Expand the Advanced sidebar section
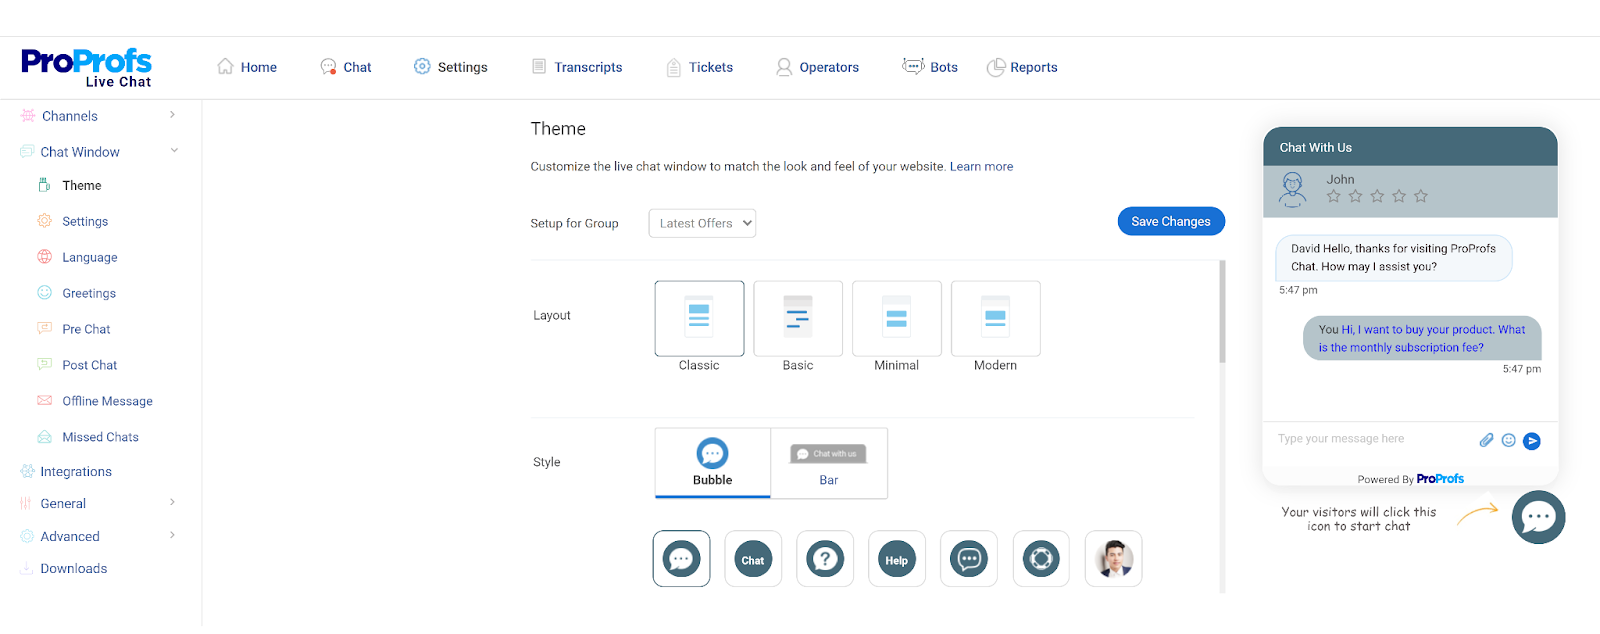Image resolution: width=1600 pixels, height=634 pixels. click(99, 537)
